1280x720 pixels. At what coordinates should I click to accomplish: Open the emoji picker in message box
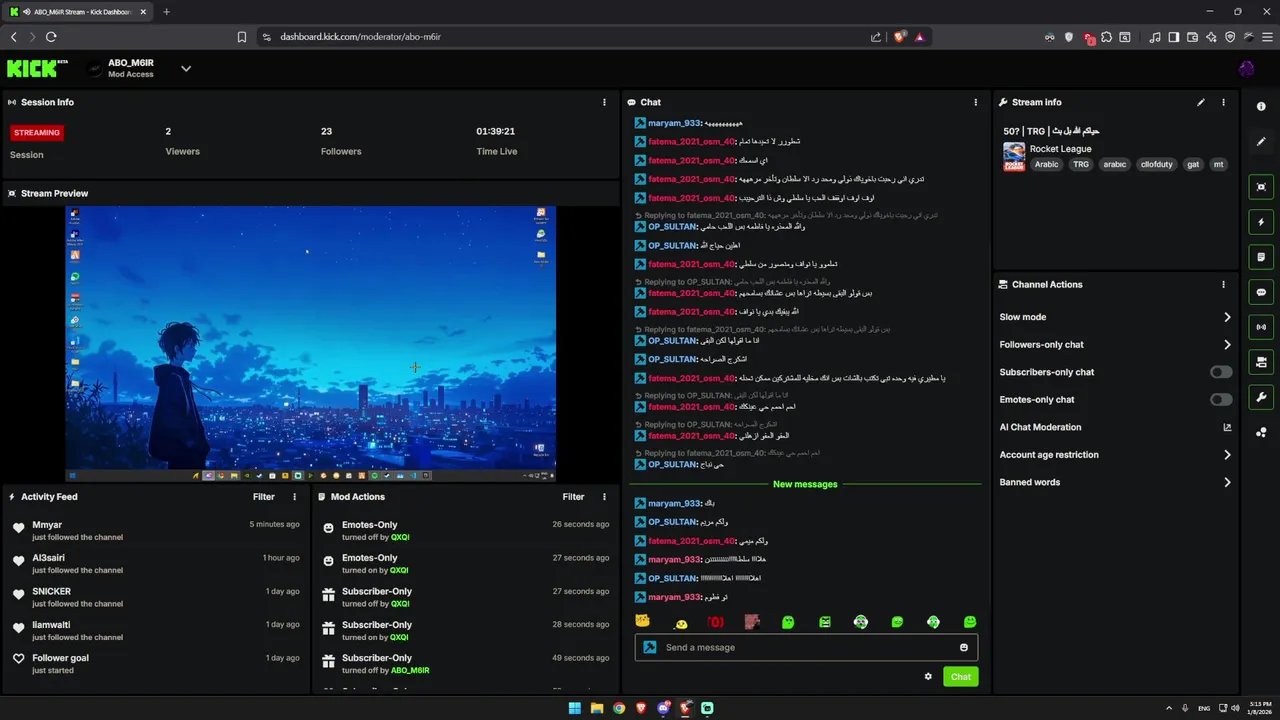click(964, 647)
